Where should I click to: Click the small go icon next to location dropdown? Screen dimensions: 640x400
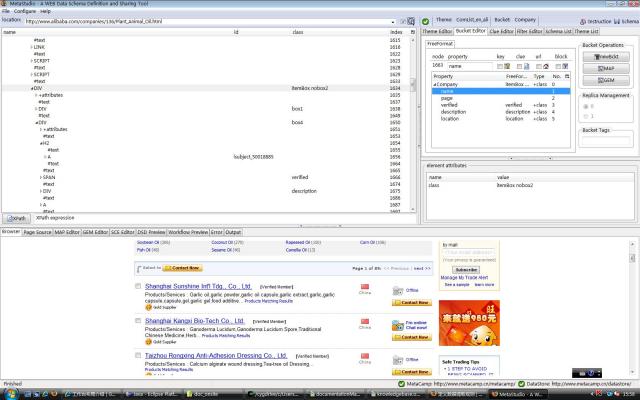(x=403, y=21)
